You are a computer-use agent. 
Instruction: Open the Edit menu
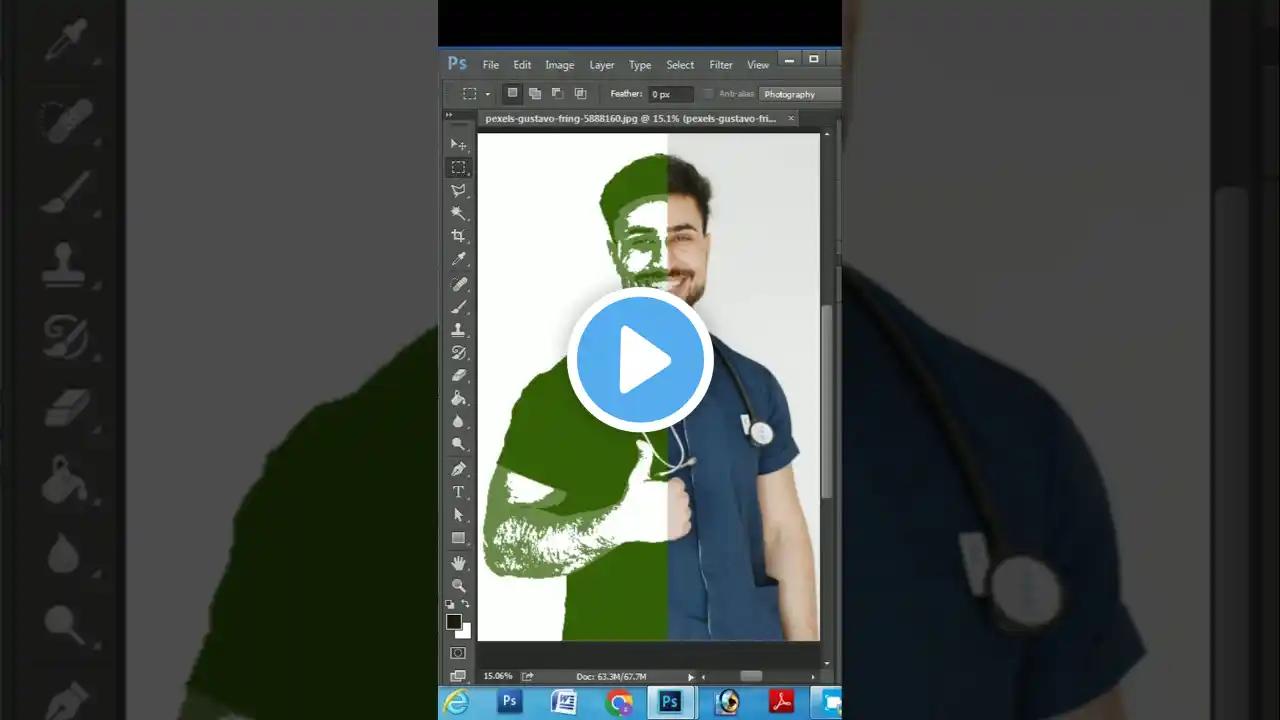pyautogui.click(x=522, y=65)
